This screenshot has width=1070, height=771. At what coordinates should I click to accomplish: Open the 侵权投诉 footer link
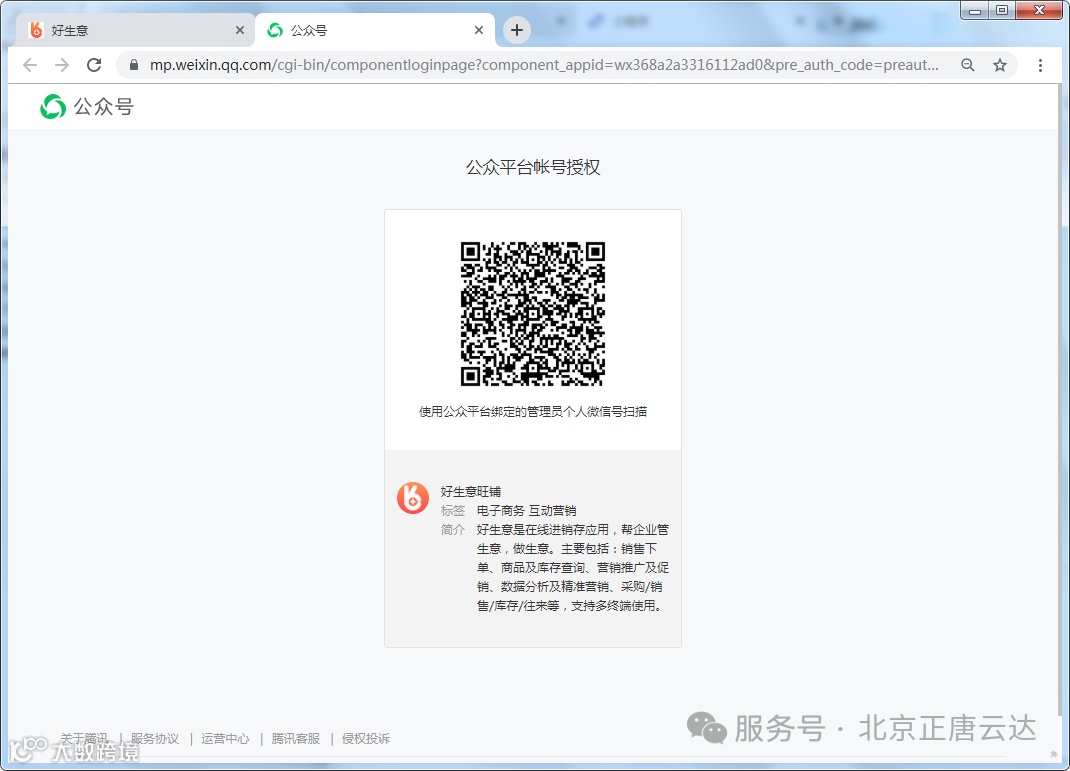pyautogui.click(x=366, y=738)
